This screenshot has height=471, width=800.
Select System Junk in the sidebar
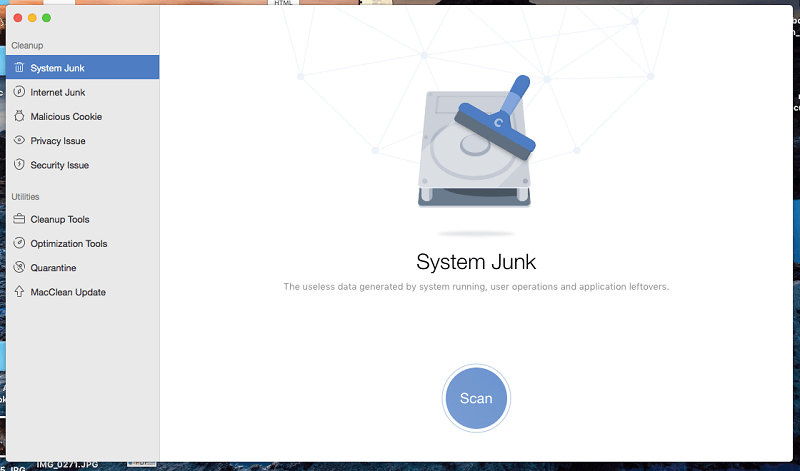pos(83,67)
